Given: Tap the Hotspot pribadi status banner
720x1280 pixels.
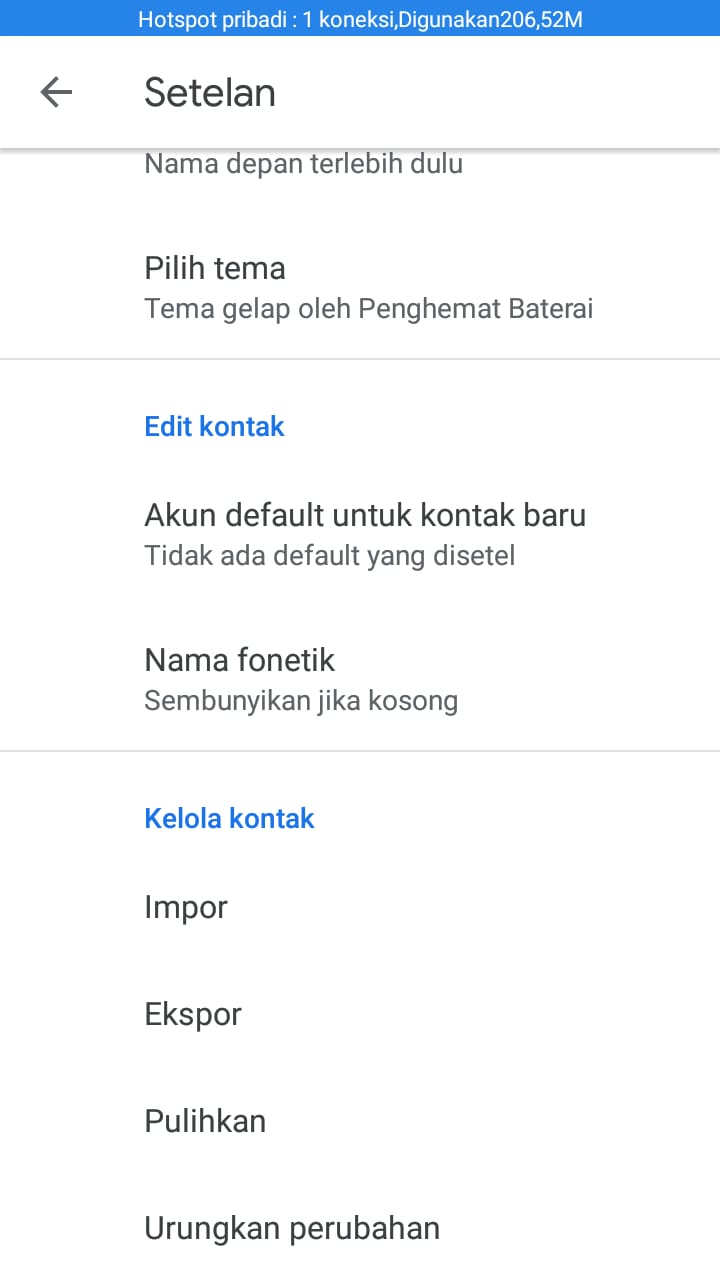Looking at the screenshot, I should (360, 18).
